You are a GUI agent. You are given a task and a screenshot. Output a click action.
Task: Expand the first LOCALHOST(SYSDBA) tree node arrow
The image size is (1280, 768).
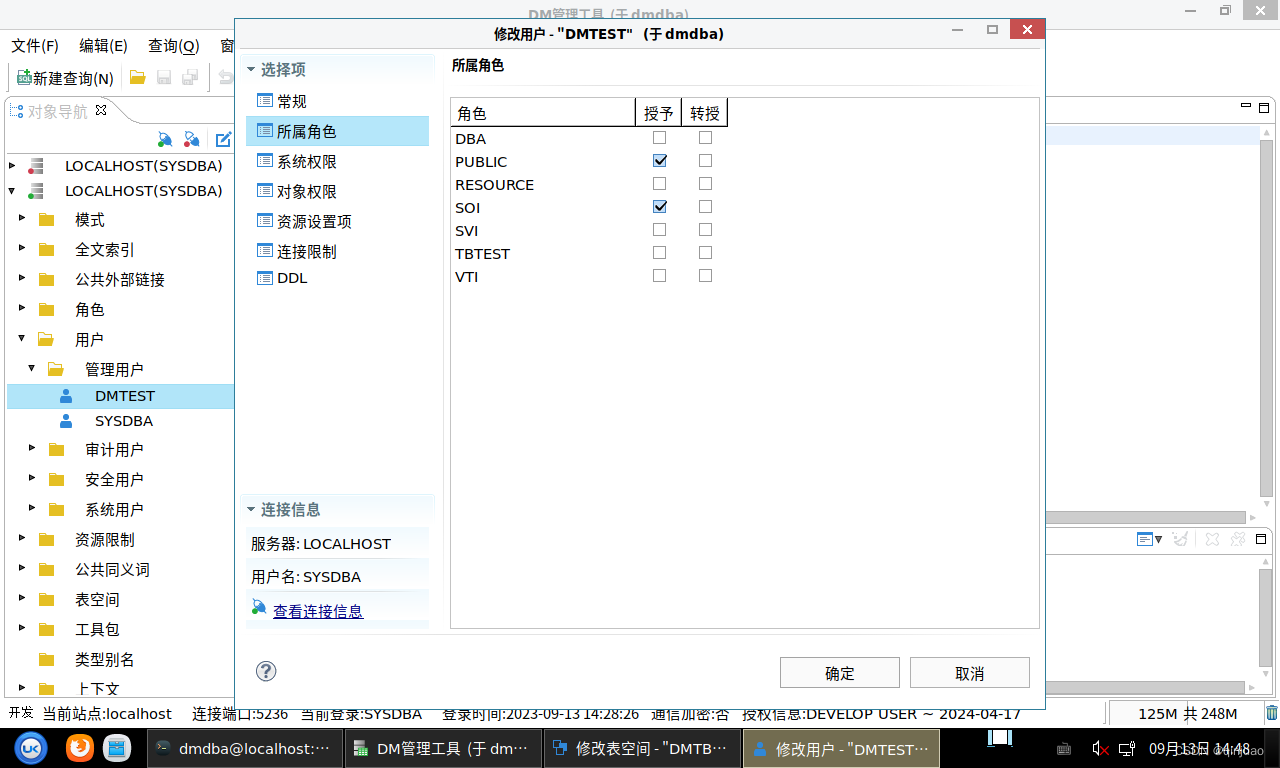point(12,166)
